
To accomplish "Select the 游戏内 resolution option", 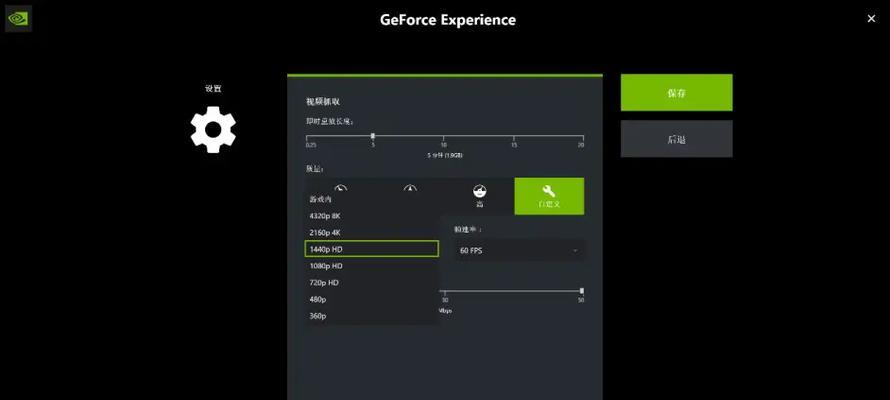I will click(x=372, y=199).
